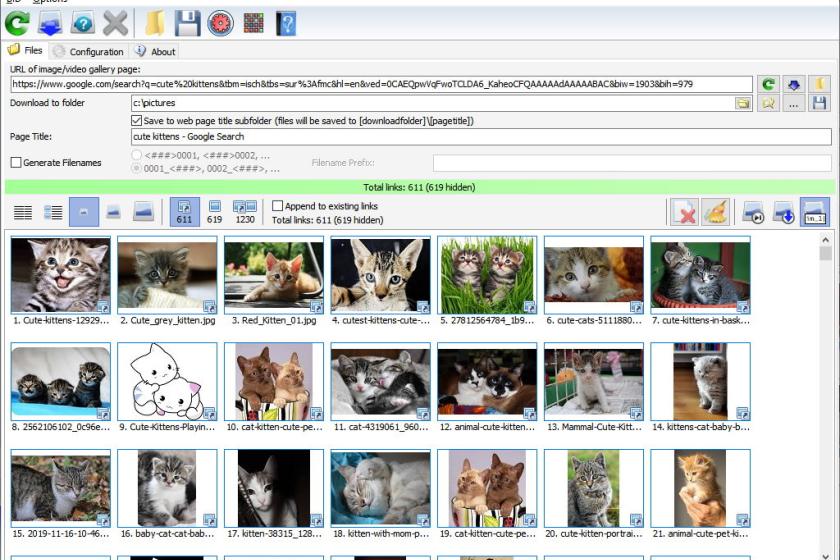Viewport: 840px width, 560px height.
Task: Click the Filename Prefix input field
Action: 632,163
